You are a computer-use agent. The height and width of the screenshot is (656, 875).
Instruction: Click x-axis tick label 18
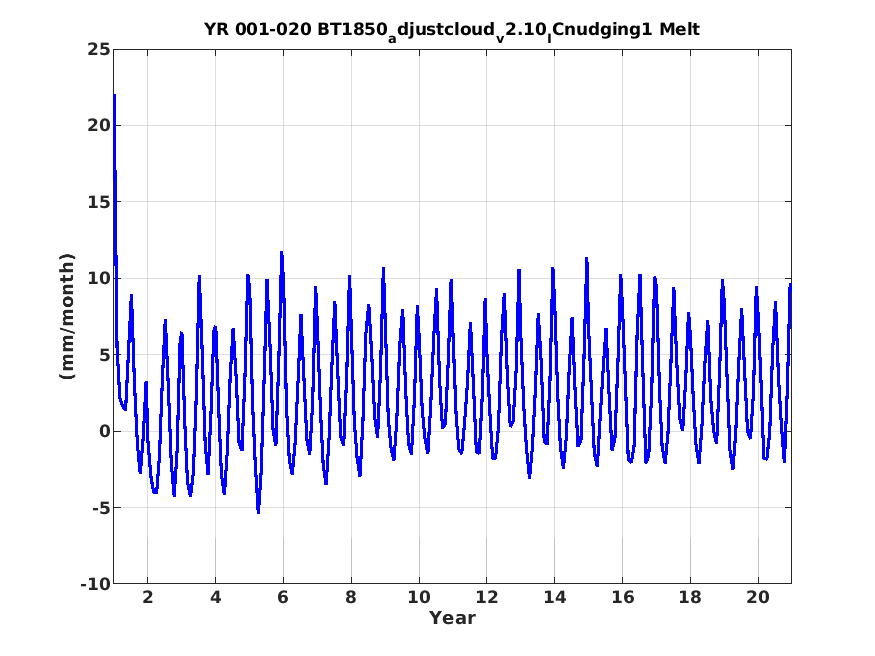(690, 597)
